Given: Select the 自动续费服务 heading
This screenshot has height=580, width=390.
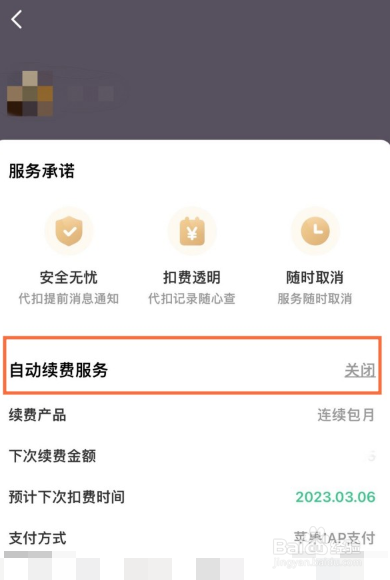Looking at the screenshot, I should 58,370.
